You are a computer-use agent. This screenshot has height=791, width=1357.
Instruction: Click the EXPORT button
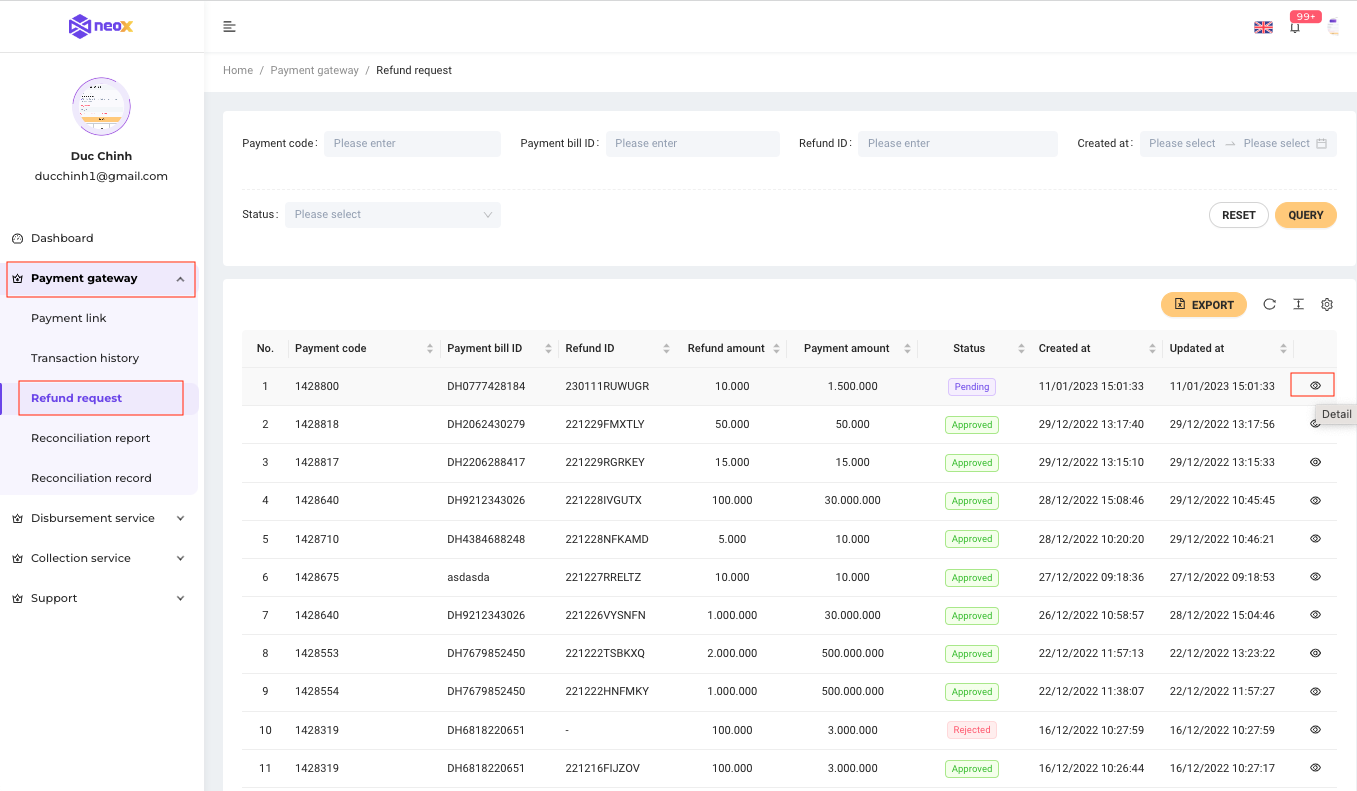click(x=1203, y=305)
